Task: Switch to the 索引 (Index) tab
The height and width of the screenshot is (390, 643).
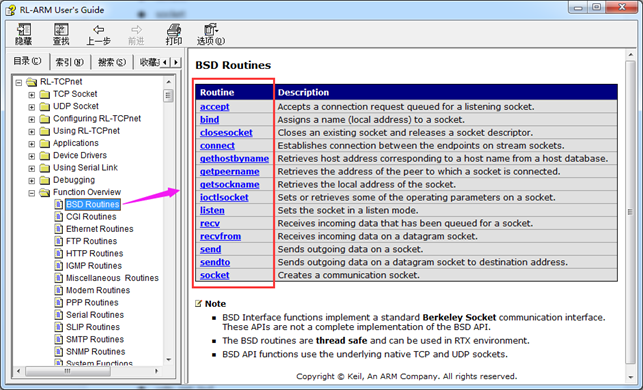Action: coord(70,62)
